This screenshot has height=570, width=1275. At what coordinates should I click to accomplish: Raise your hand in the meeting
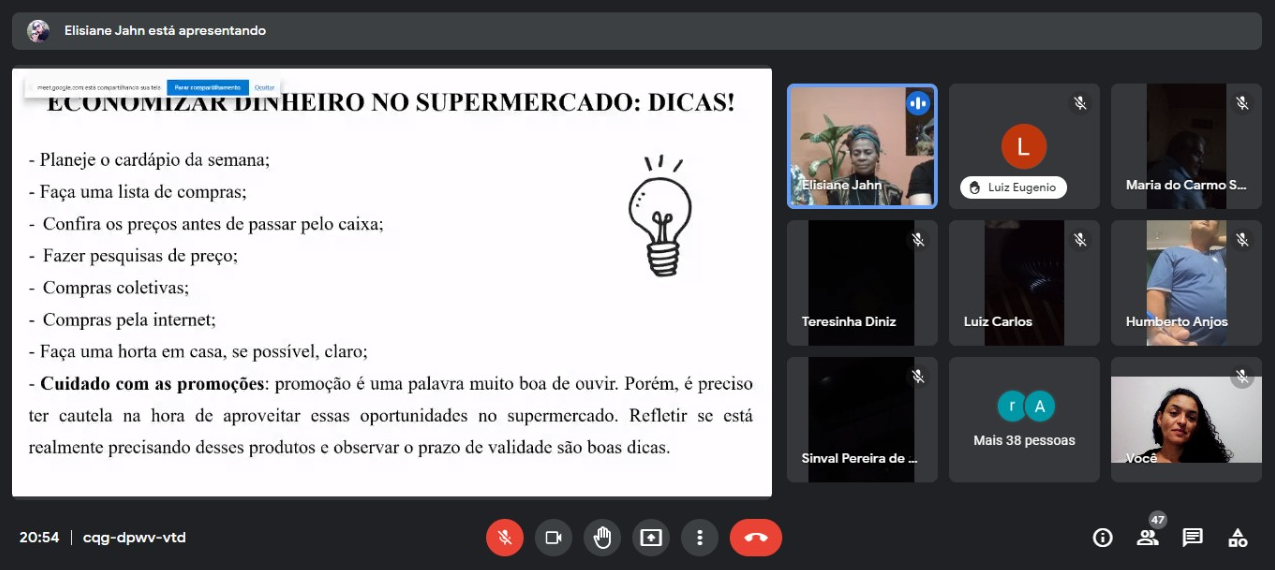[602, 538]
